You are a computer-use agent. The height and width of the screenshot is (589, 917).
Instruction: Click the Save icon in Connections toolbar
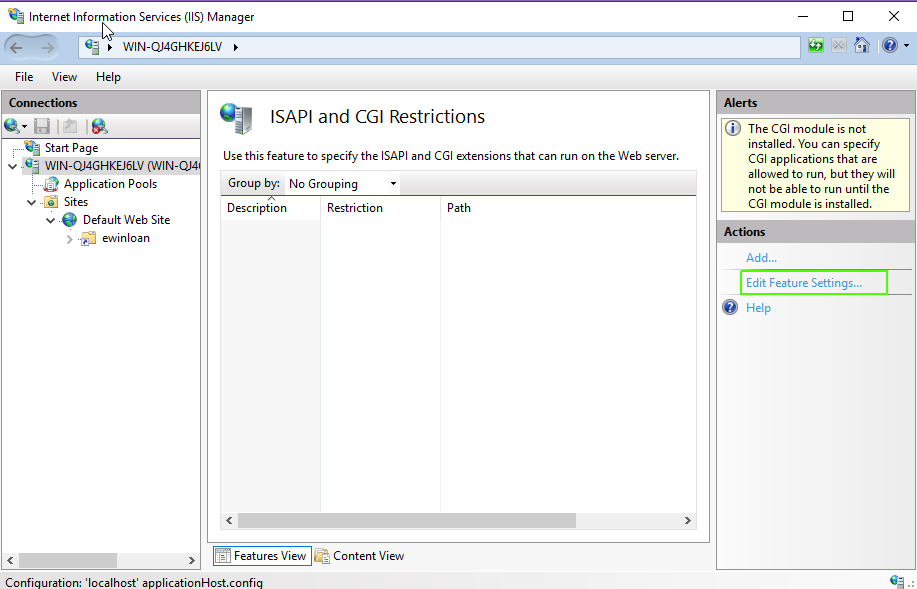42,126
